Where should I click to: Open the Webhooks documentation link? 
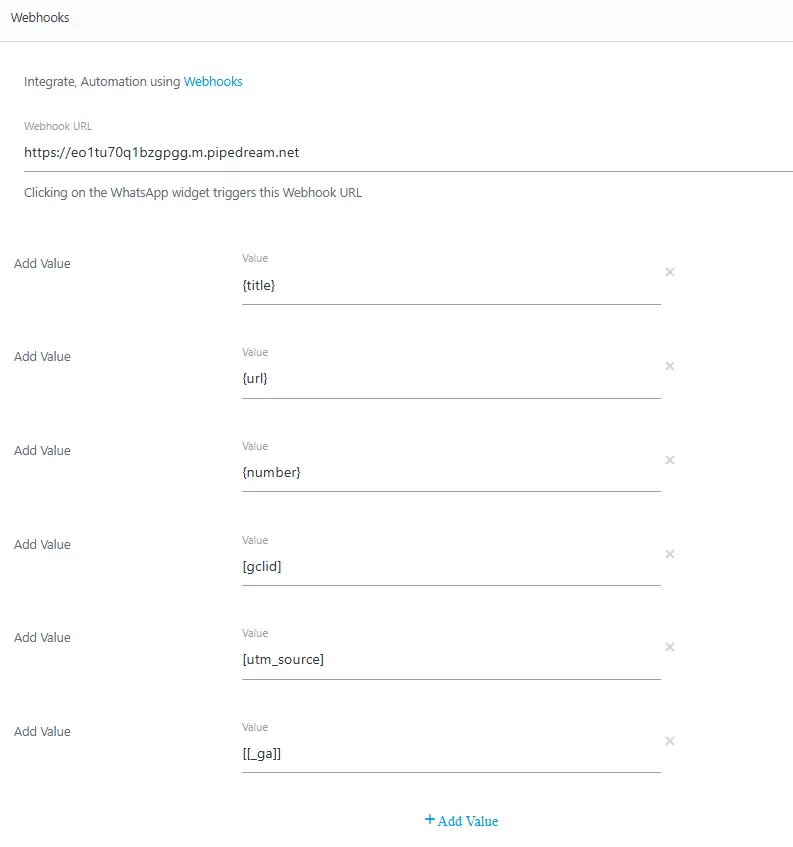click(213, 82)
